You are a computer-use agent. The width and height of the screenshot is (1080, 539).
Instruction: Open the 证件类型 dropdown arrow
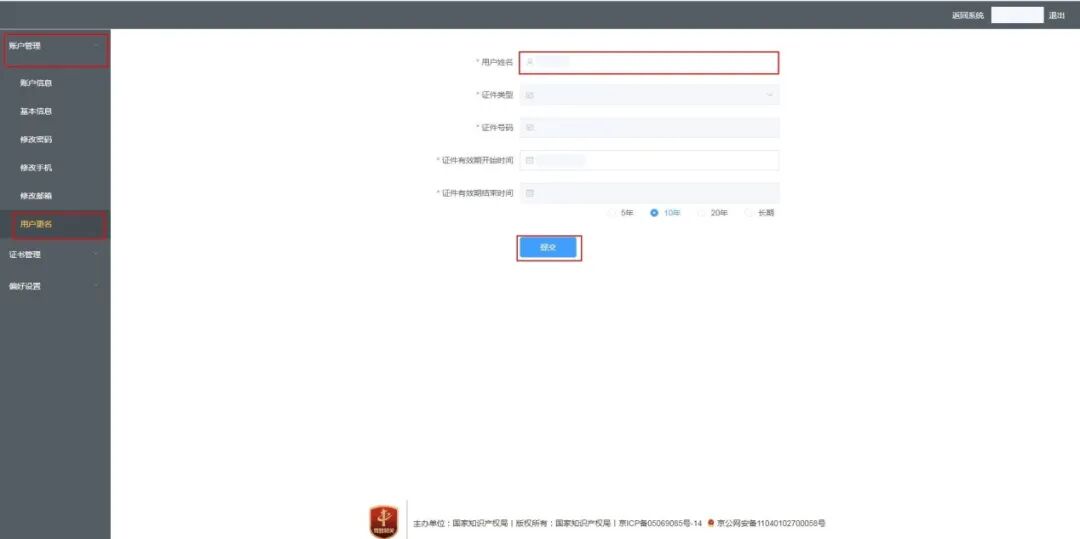click(x=770, y=95)
